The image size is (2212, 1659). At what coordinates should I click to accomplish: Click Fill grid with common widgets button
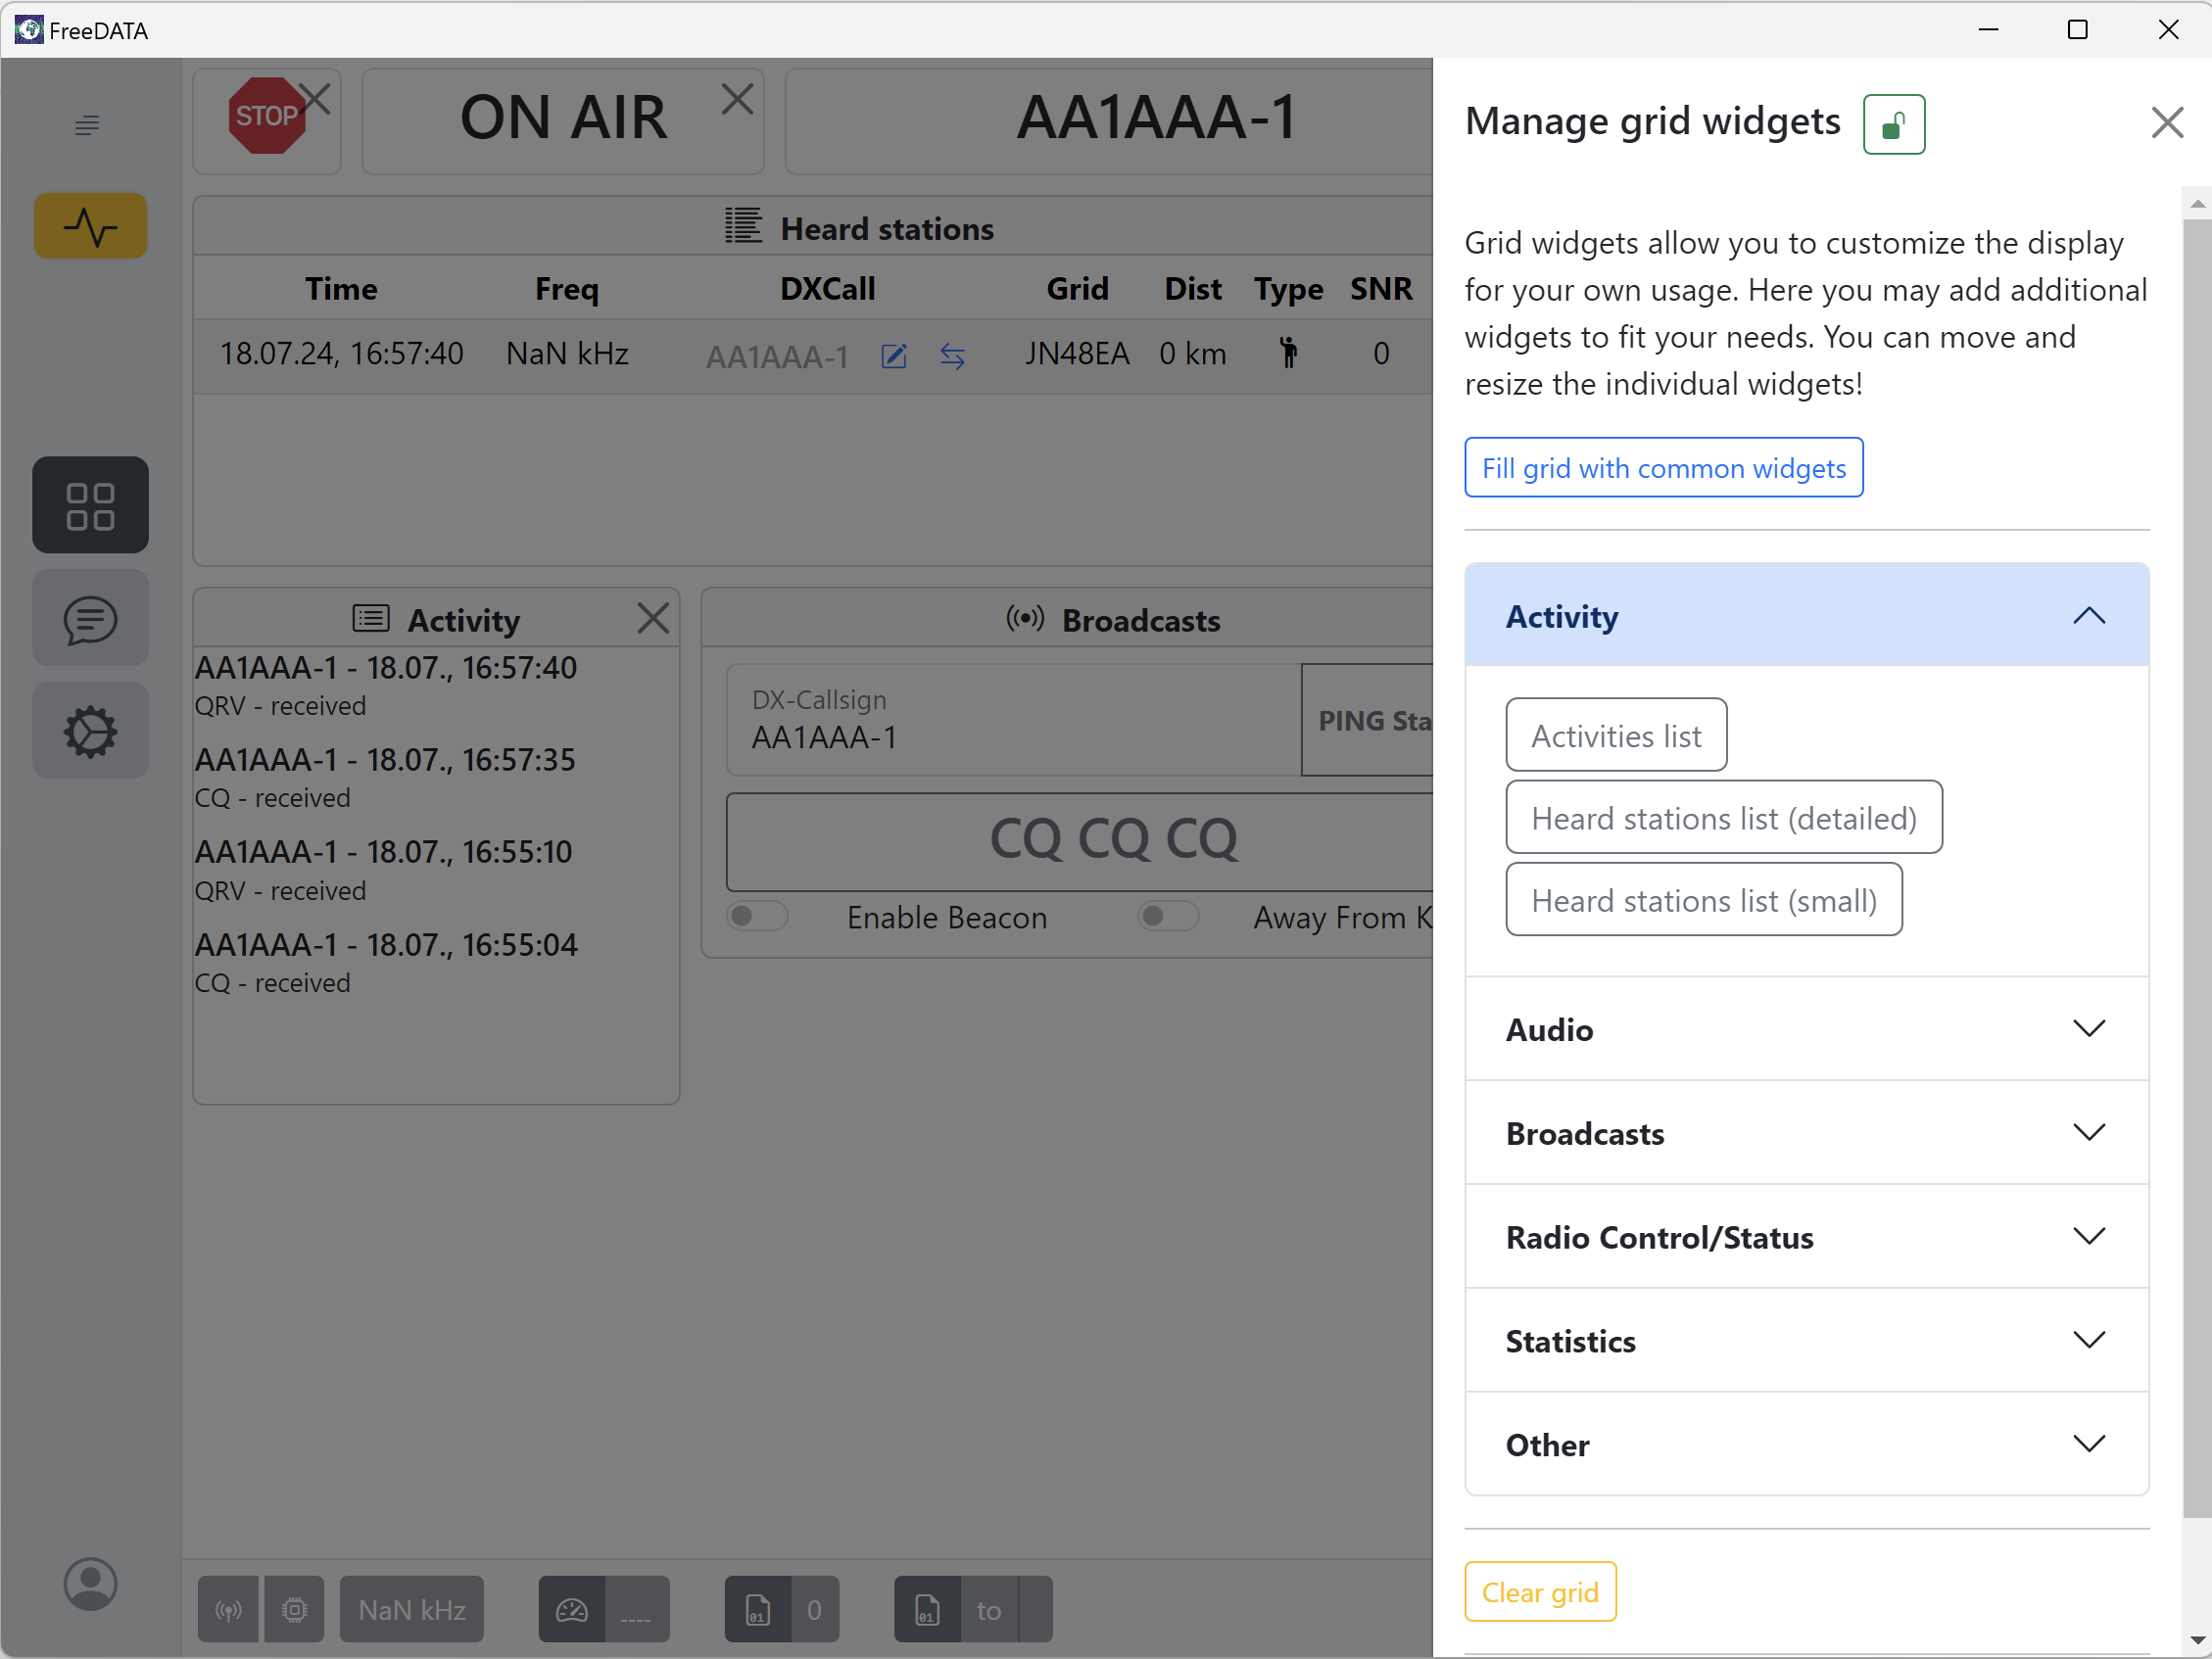(x=1663, y=467)
